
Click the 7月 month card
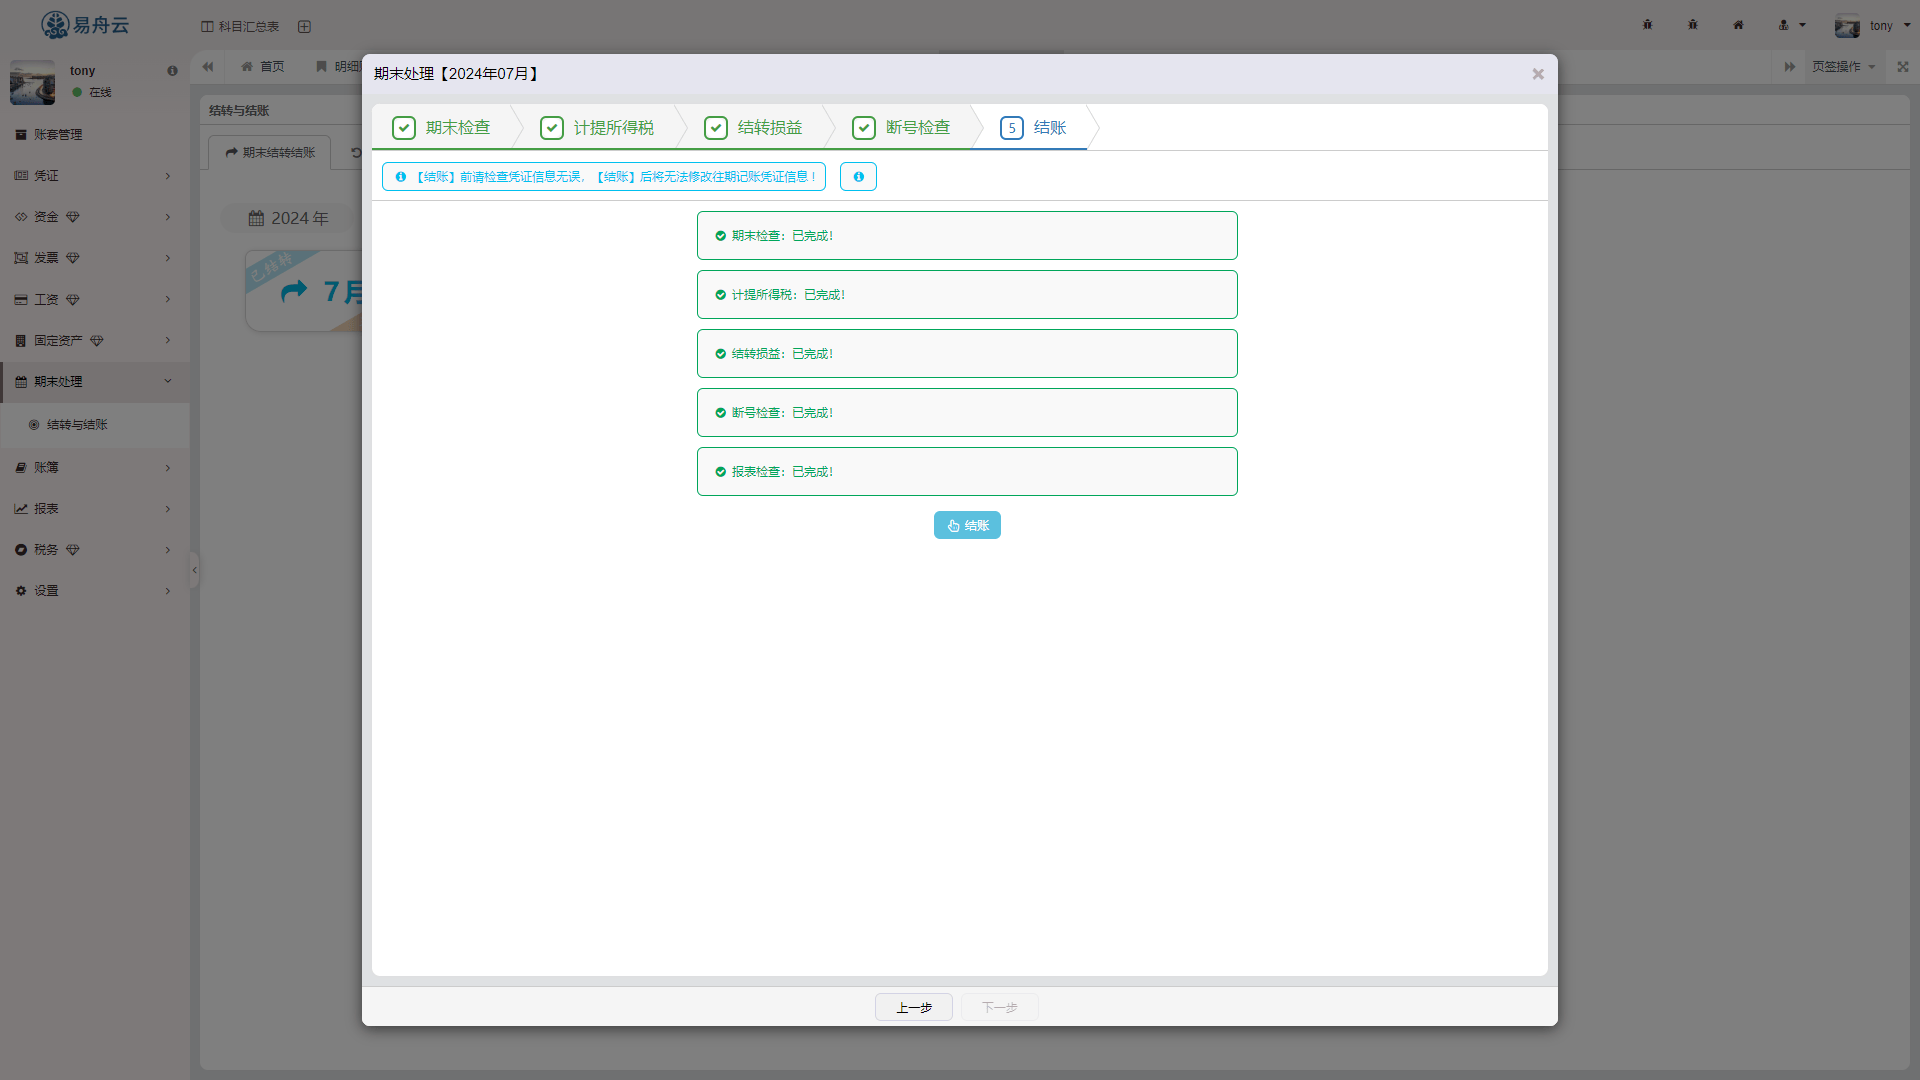pos(305,291)
